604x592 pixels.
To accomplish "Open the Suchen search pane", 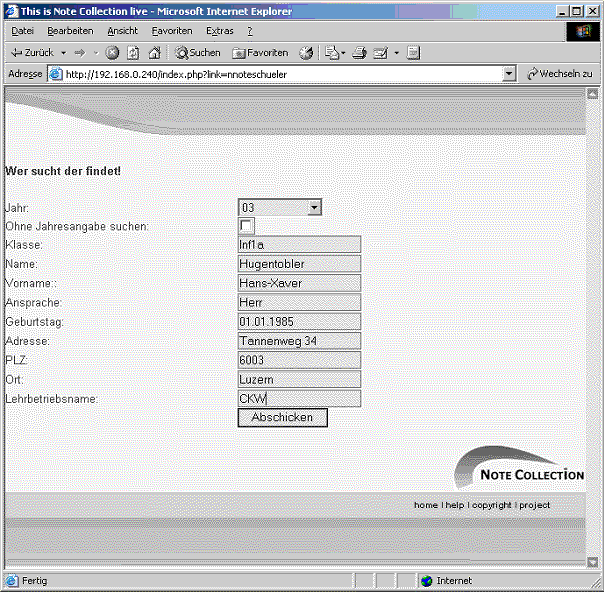I will [198, 53].
